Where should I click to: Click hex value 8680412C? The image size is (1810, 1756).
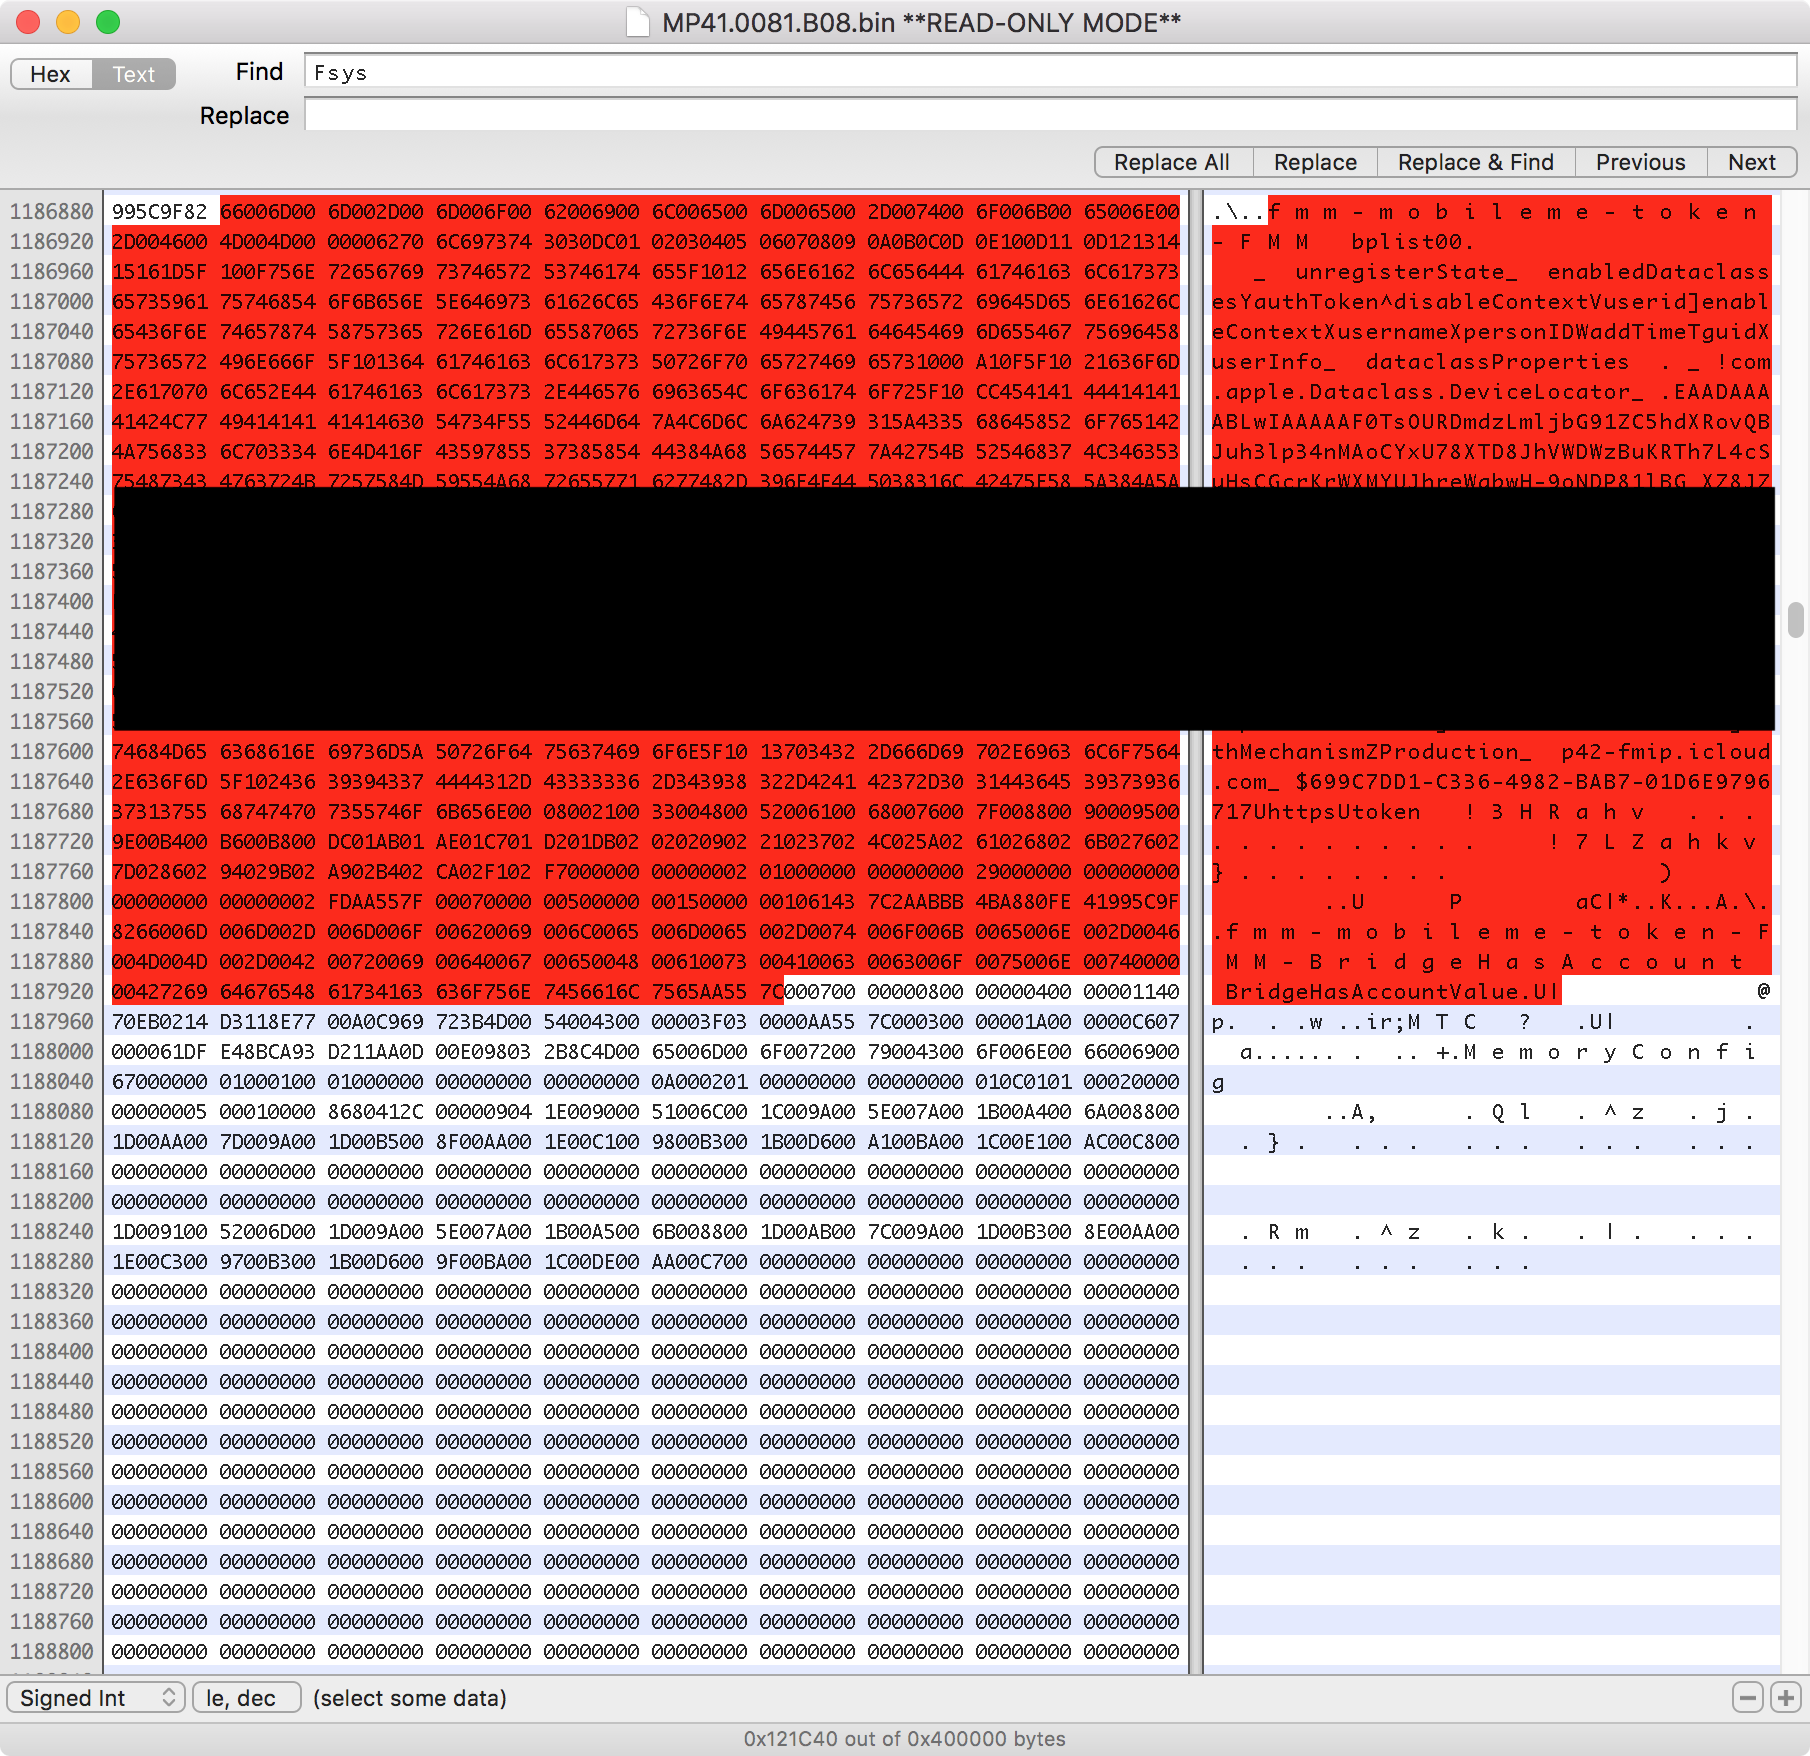[376, 1112]
